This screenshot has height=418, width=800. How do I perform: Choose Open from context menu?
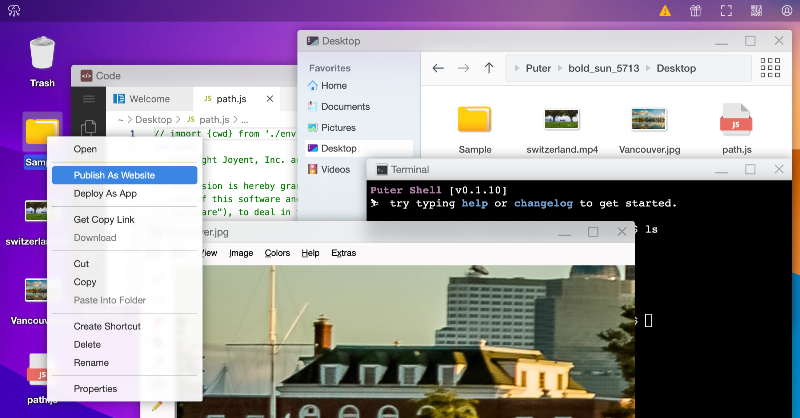coord(124,149)
